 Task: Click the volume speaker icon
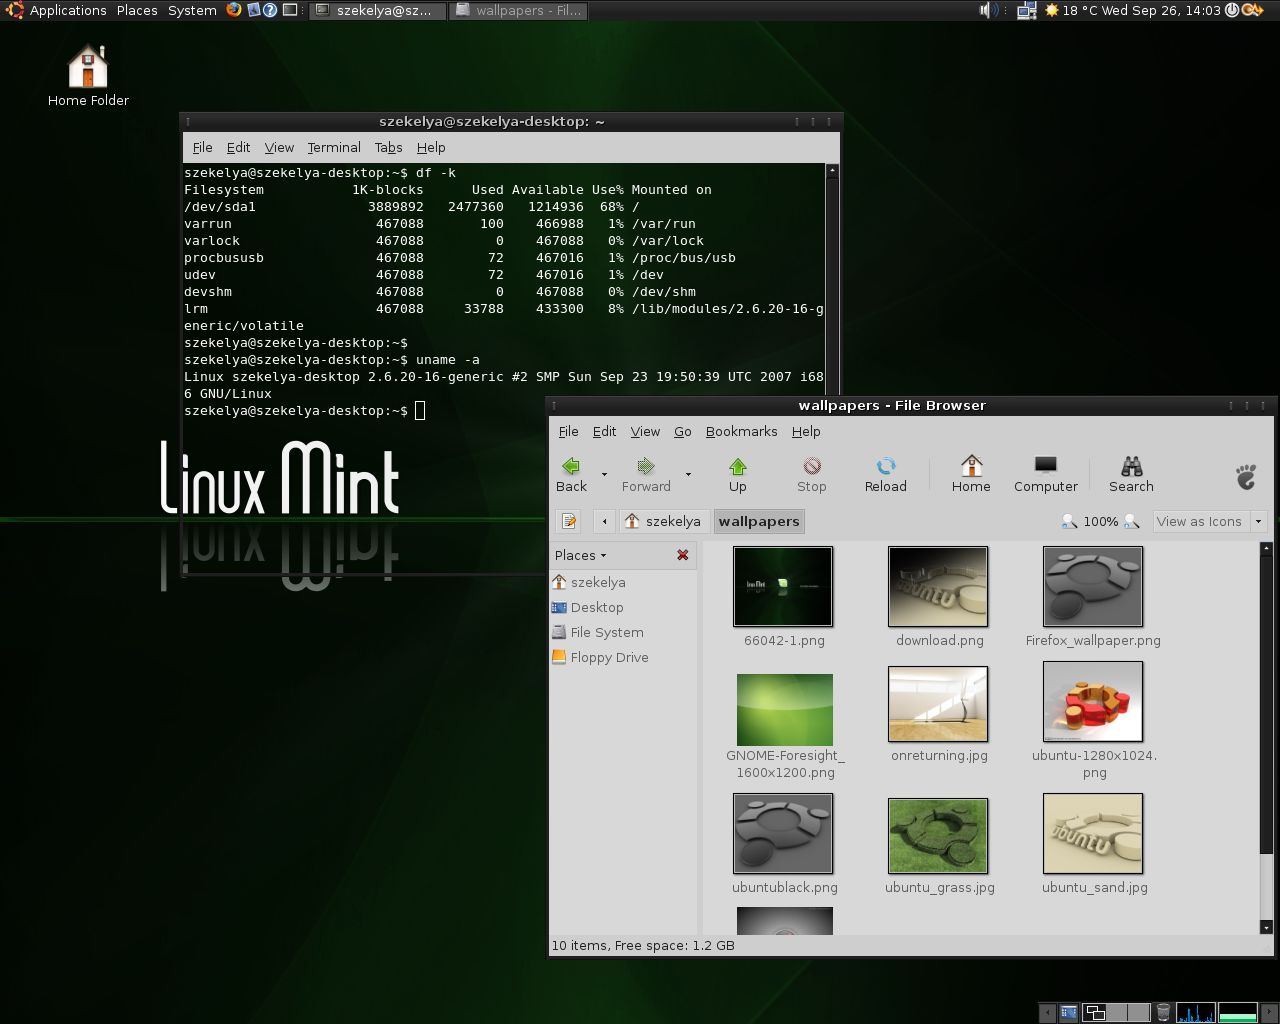tap(987, 10)
